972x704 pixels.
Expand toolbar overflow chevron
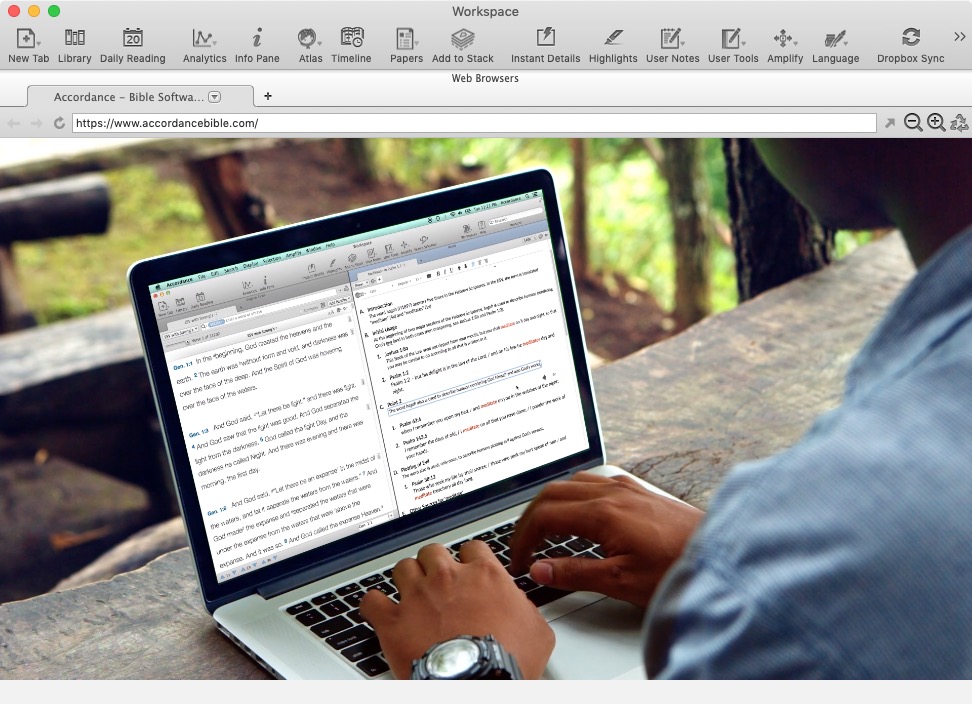(x=959, y=37)
